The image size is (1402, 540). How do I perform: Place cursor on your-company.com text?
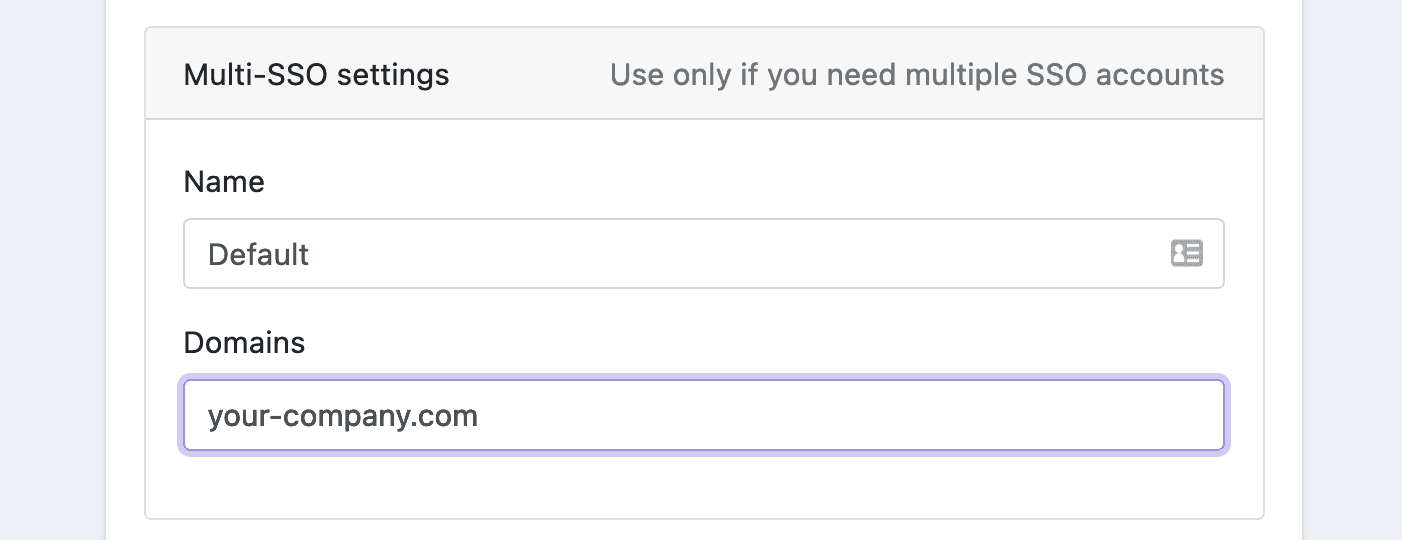point(342,415)
